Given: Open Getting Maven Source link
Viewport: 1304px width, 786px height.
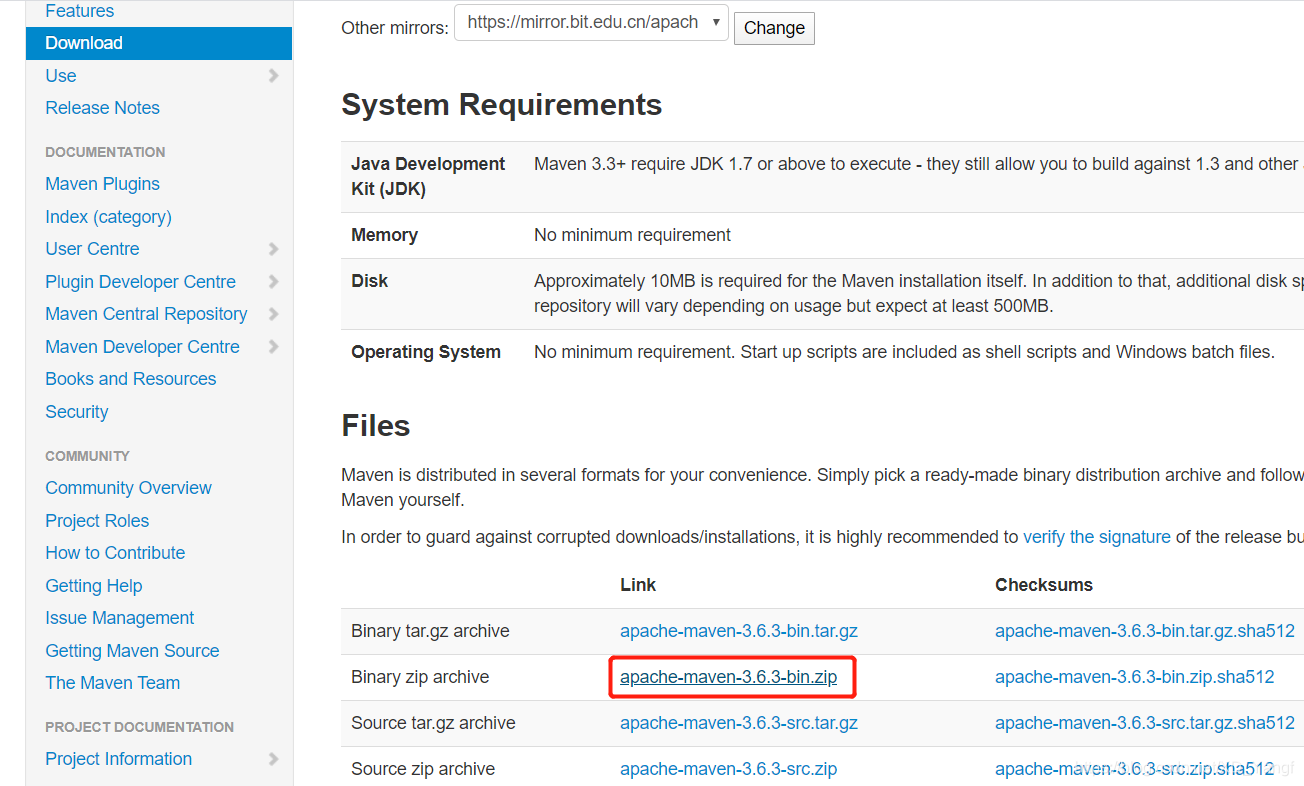Looking at the screenshot, I should tap(132, 651).
